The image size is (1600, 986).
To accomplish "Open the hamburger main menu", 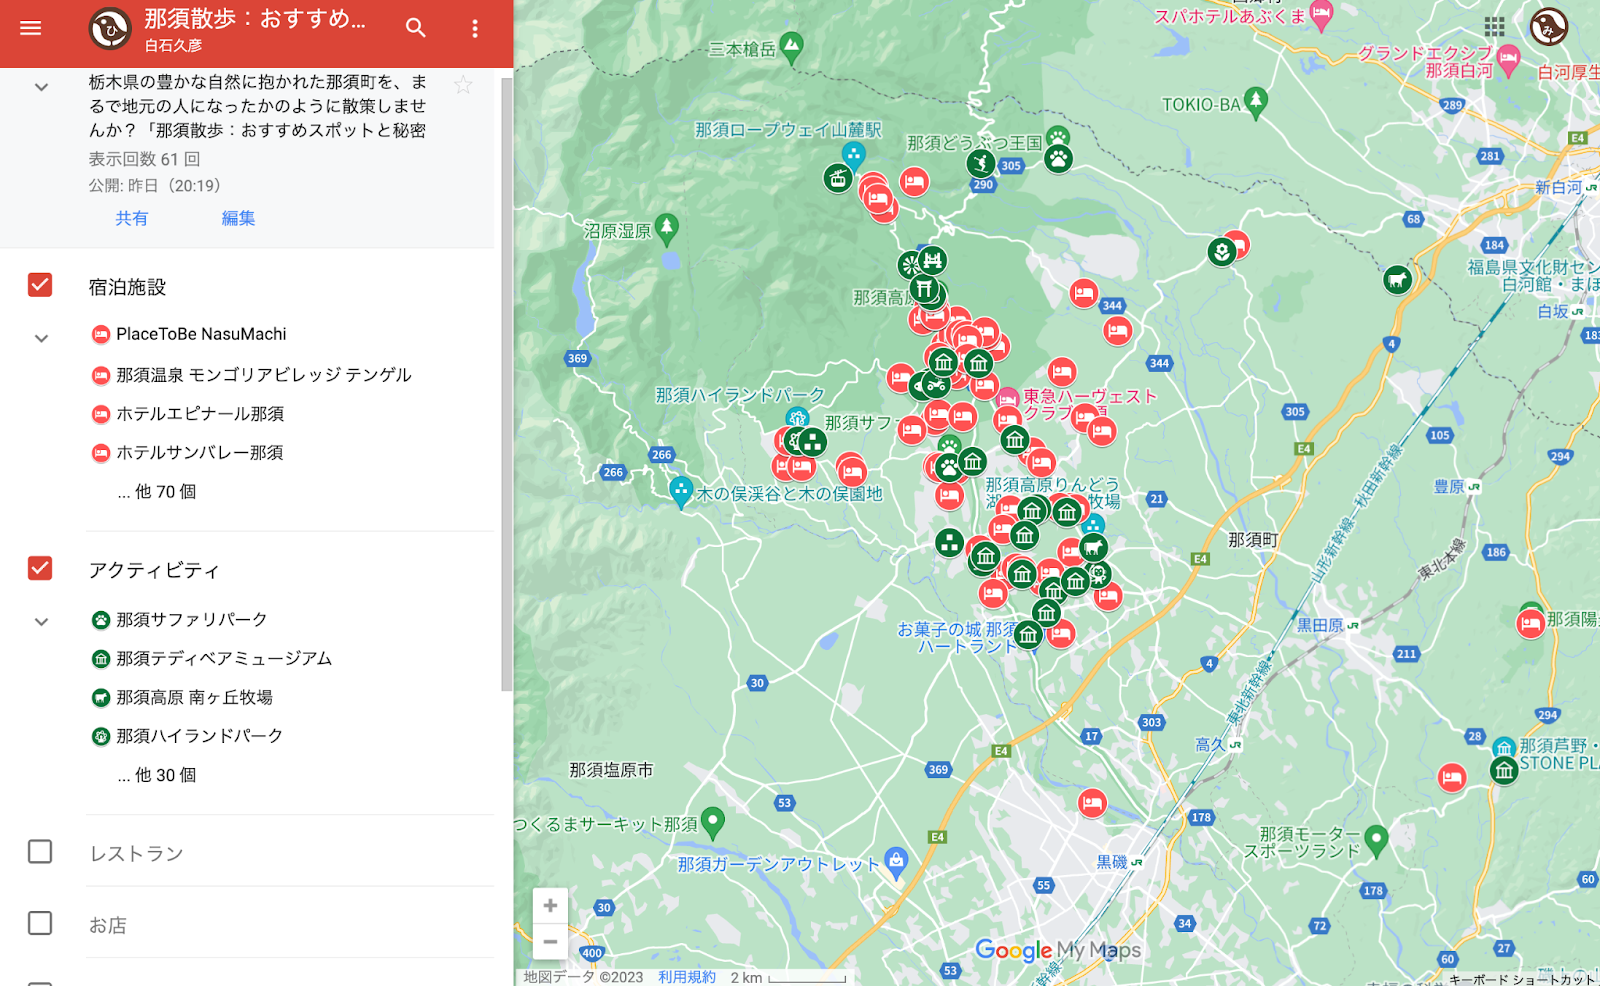I will 31,28.
